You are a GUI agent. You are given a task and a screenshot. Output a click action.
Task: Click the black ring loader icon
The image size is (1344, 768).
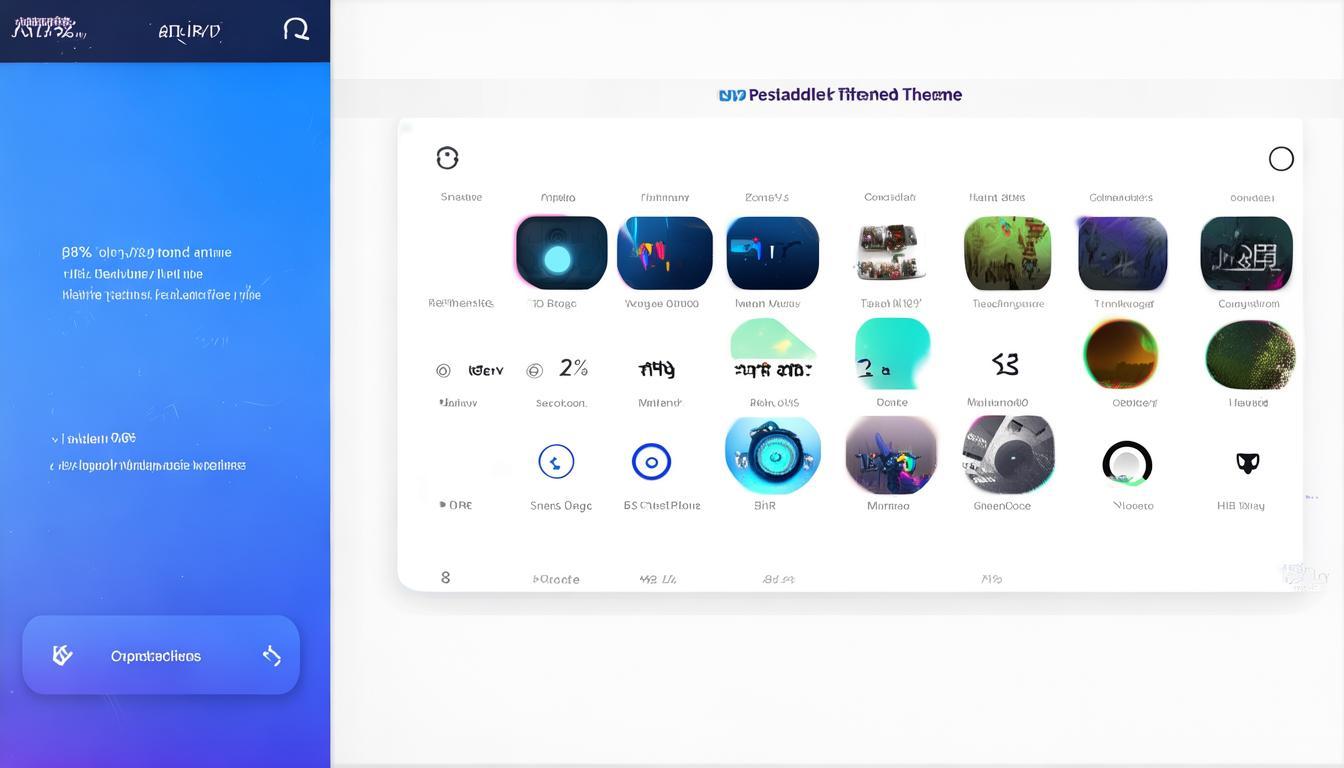[x=1127, y=464]
